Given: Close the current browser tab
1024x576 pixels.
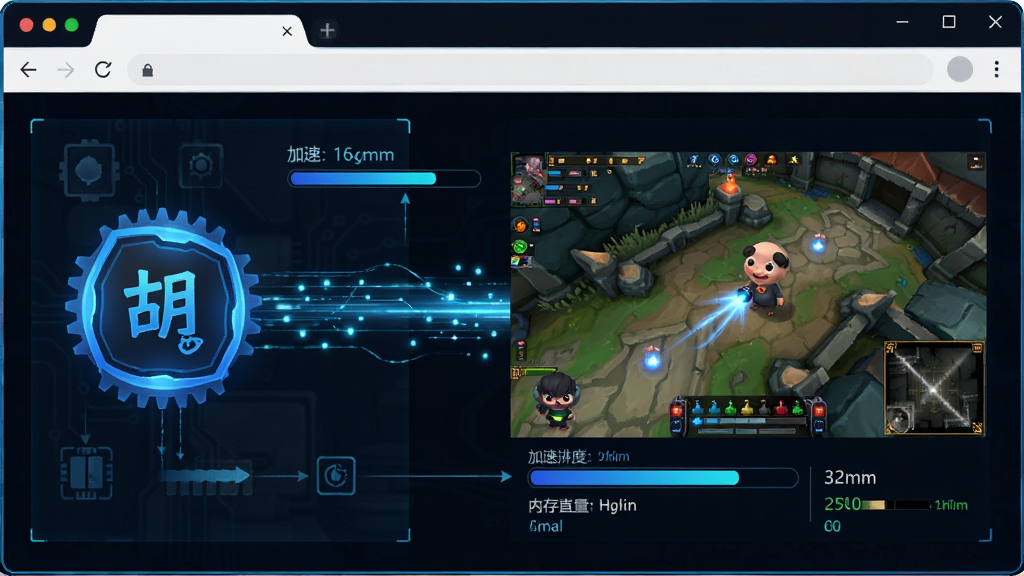Looking at the screenshot, I should point(287,31).
